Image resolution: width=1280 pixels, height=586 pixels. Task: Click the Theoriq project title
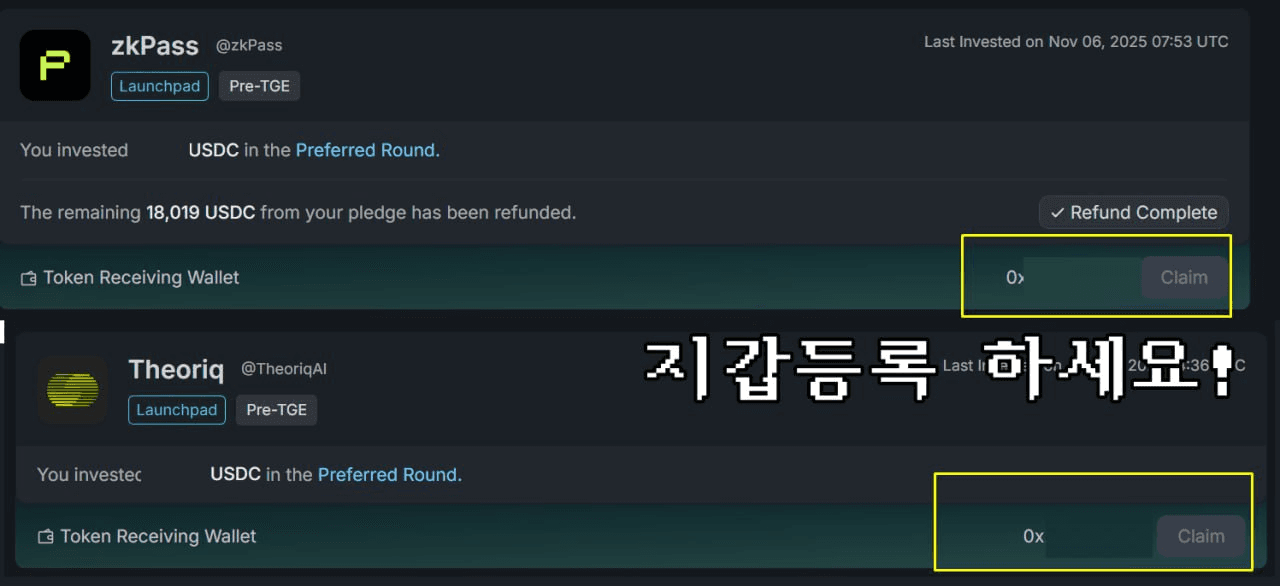[176, 370]
